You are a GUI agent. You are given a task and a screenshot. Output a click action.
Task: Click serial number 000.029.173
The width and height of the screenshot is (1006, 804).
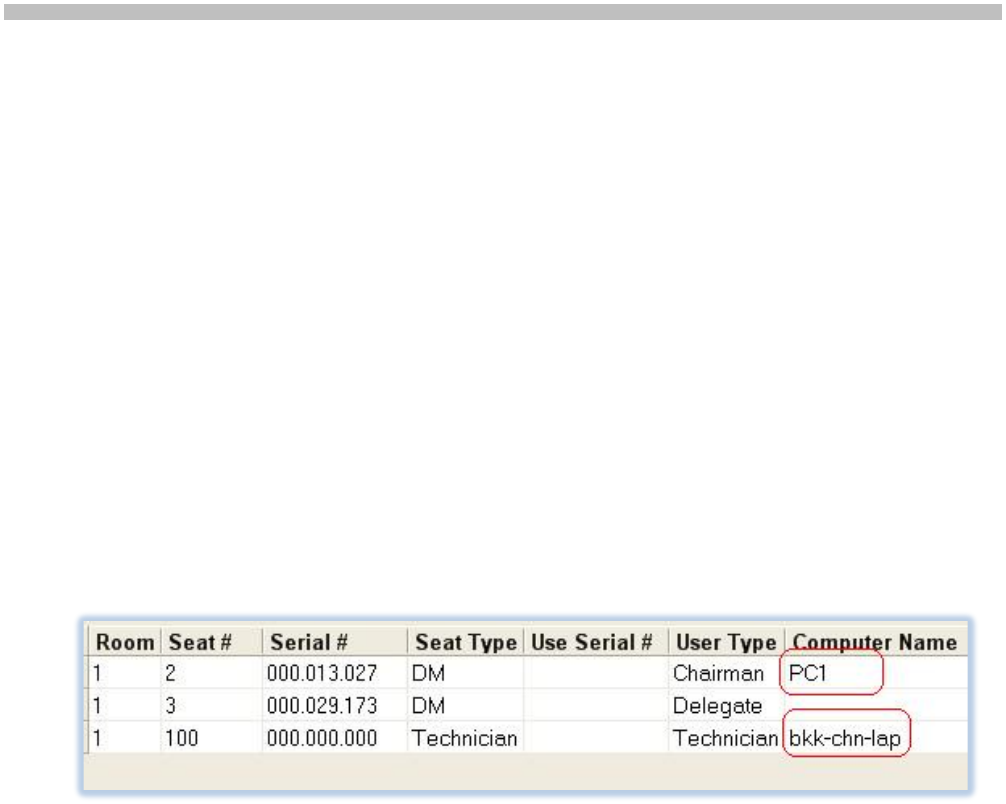(x=322, y=707)
